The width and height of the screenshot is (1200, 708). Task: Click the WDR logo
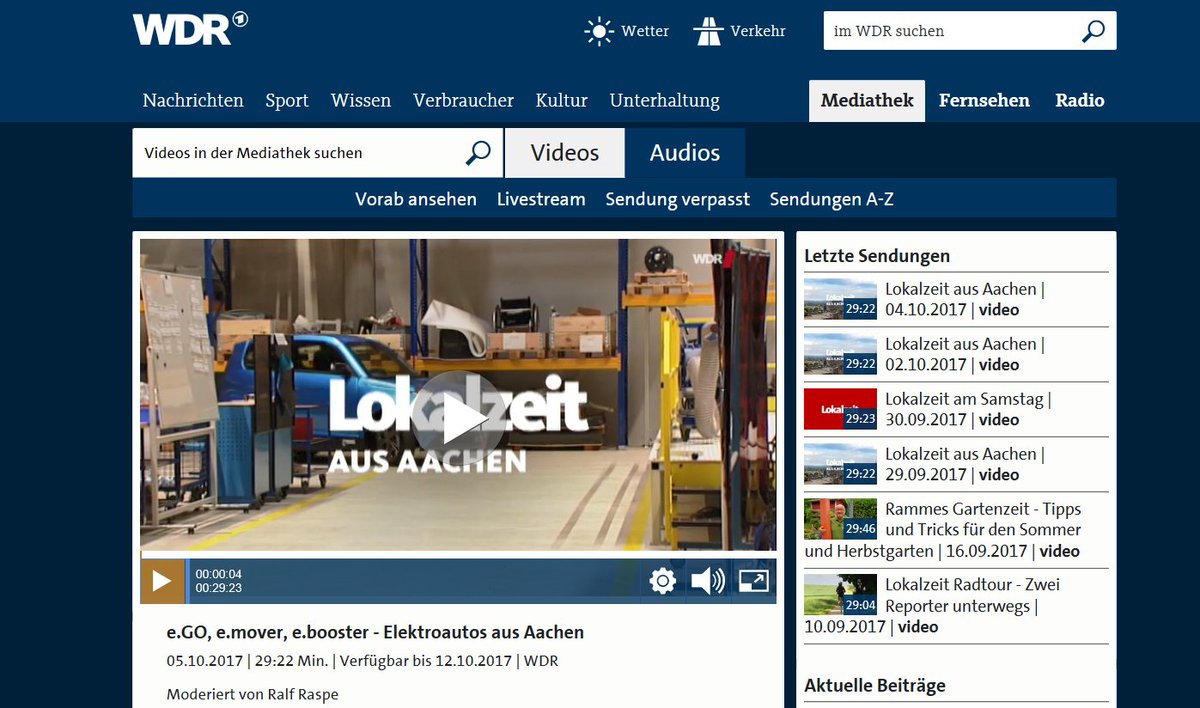point(190,29)
